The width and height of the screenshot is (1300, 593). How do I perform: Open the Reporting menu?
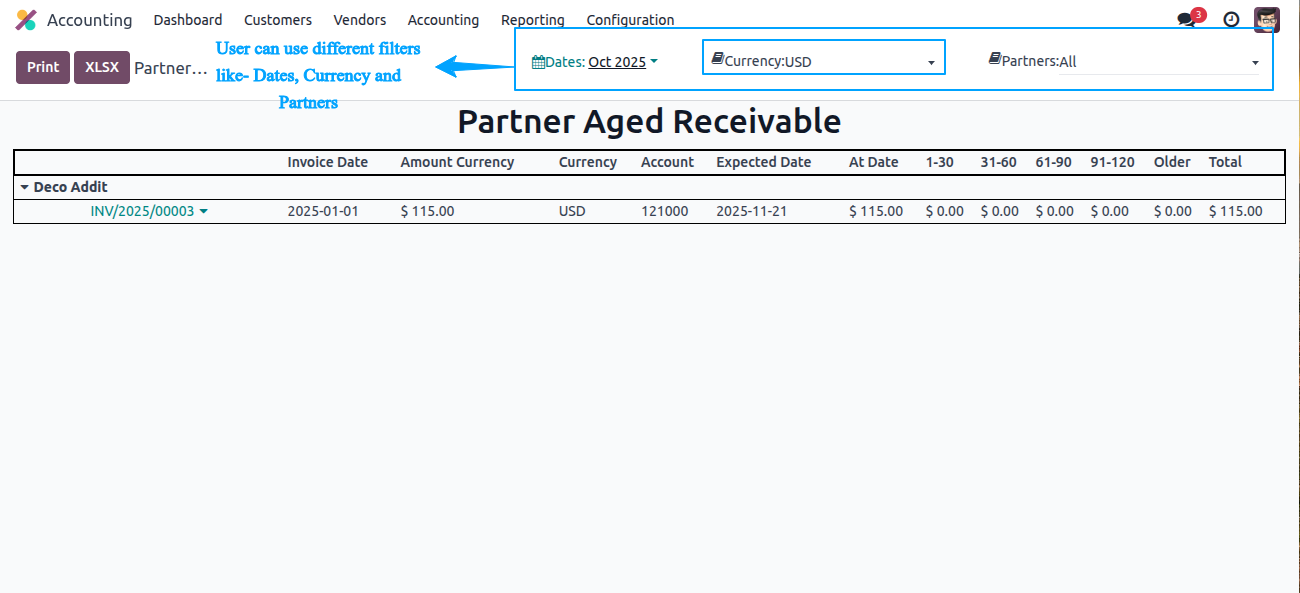[533, 20]
